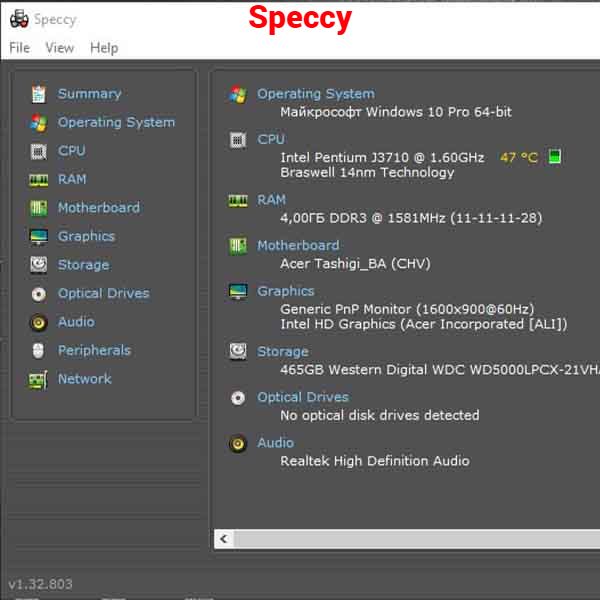Click the Optical Drives disc icon in sidebar
Screen dimensions: 600x600
[x=39, y=294]
